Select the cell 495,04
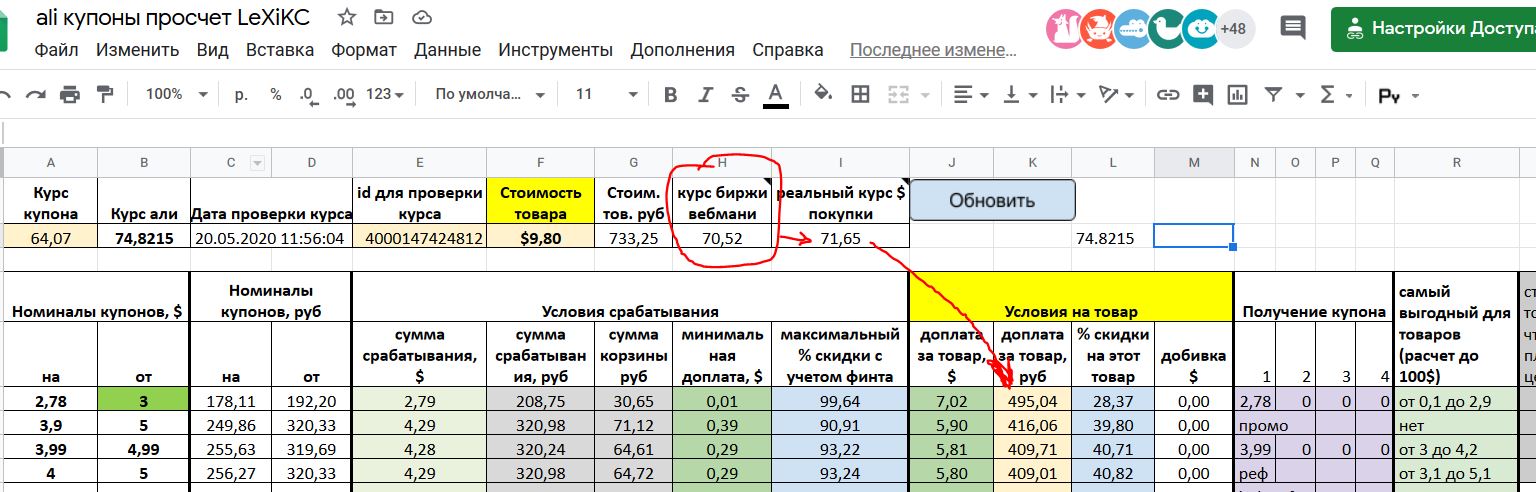This screenshot has height=492, width=1536. click(x=1032, y=402)
